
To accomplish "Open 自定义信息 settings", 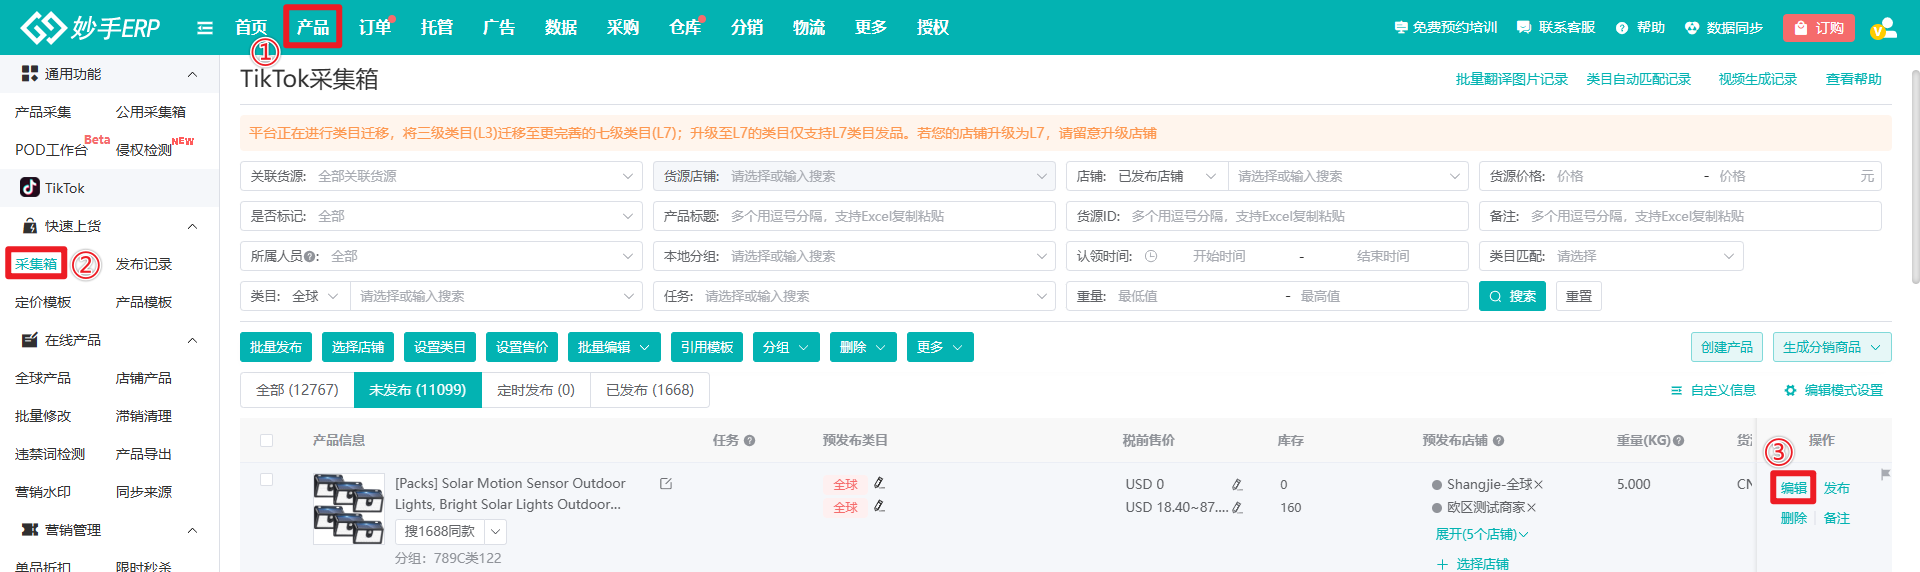I will 1713,390.
